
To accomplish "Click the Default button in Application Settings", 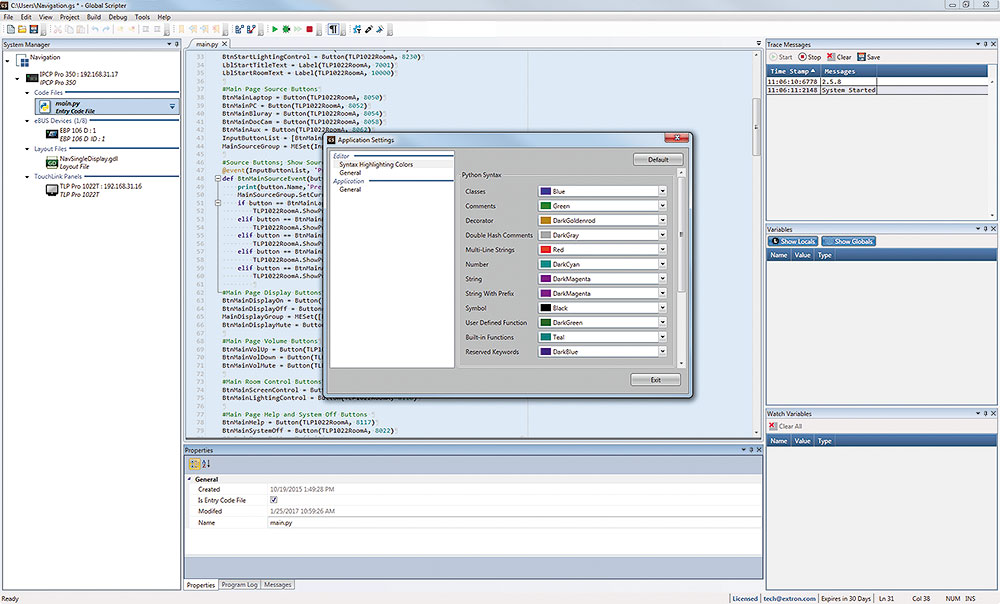I will pyautogui.click(x=657, y=159).
